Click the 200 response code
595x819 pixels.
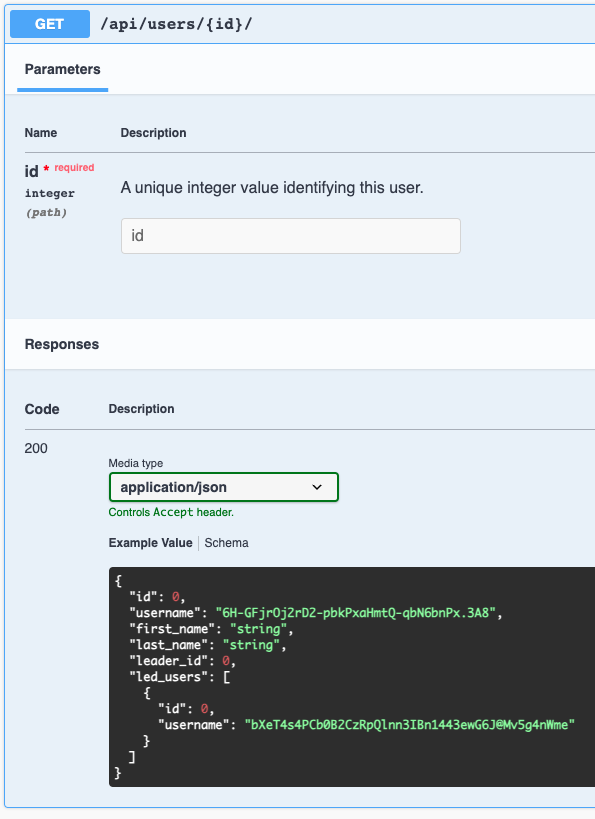coord(36,448)
